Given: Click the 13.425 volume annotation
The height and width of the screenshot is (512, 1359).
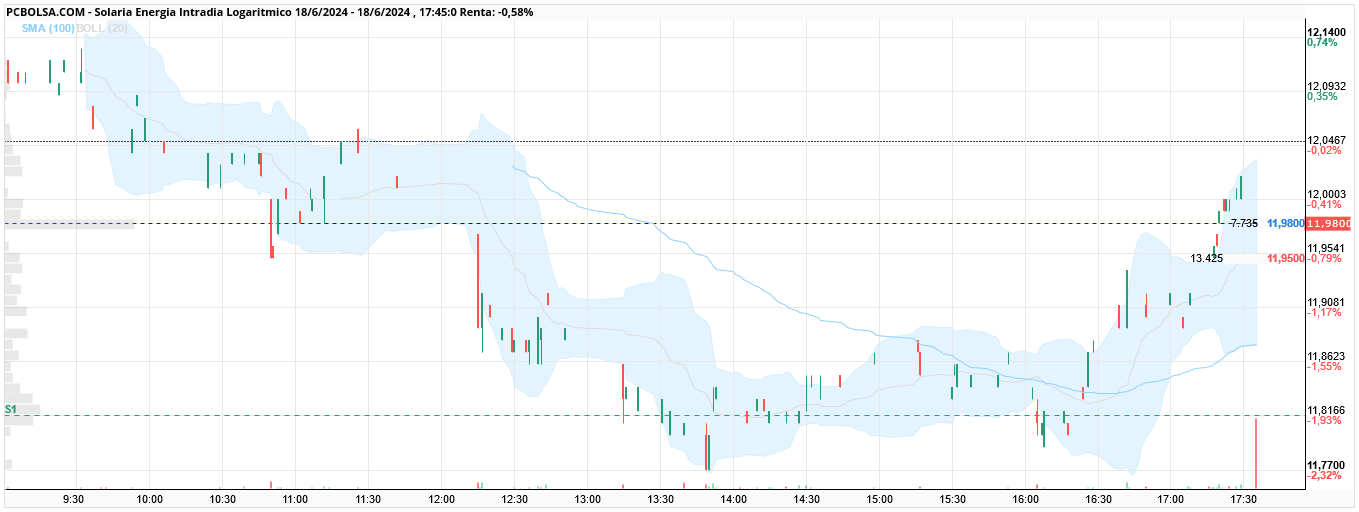Looking at the screenshot, I should pyautogui.click(x=1206, y=258).
